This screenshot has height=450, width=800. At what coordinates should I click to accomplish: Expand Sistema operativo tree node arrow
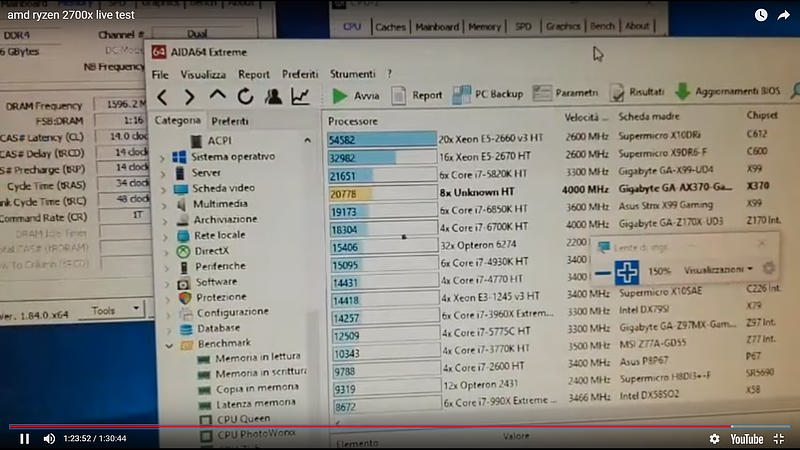162,158
